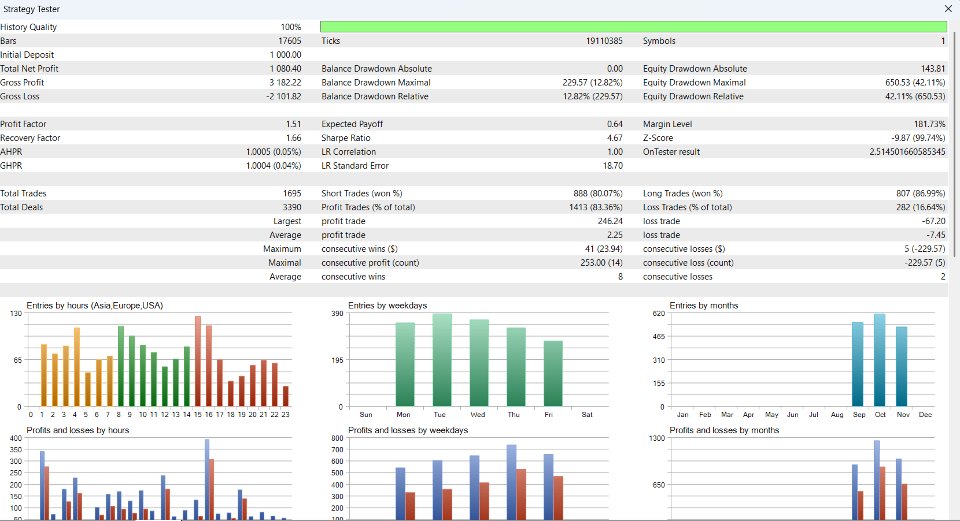960x521 pixels.
Task: Select Short Trades value 888 (80.07%)
Action: click(x=598, y=193)
